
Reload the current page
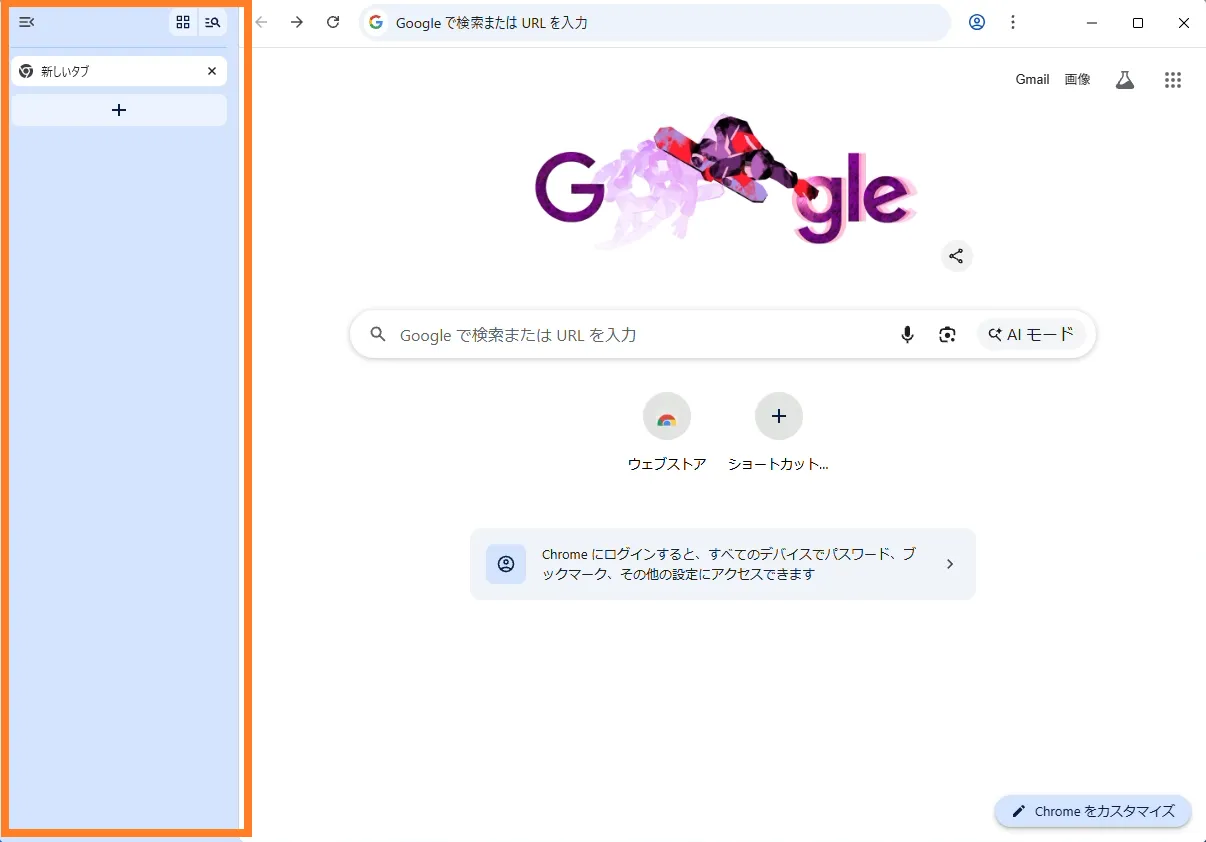click(334, 22)
